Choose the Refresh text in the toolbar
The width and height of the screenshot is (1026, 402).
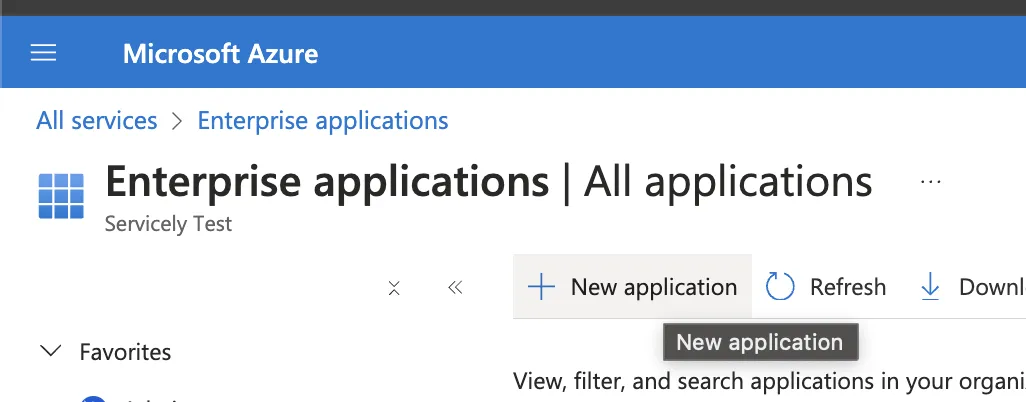[847, 287]
